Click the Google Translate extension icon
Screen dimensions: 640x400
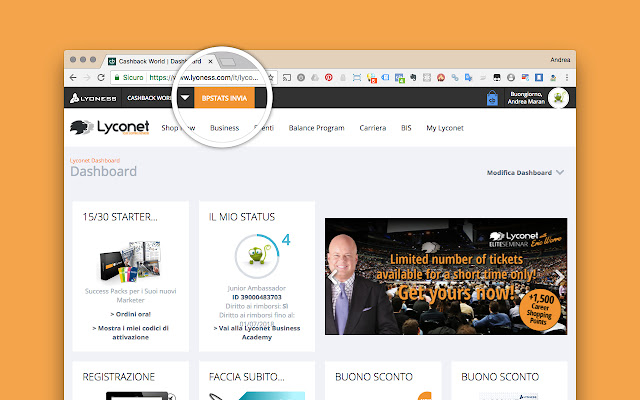click(469, 77)
